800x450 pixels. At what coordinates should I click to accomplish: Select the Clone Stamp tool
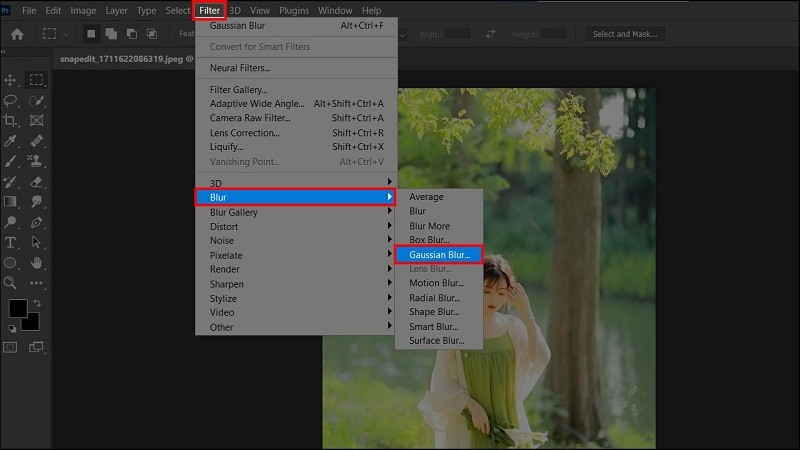(35, 161)
